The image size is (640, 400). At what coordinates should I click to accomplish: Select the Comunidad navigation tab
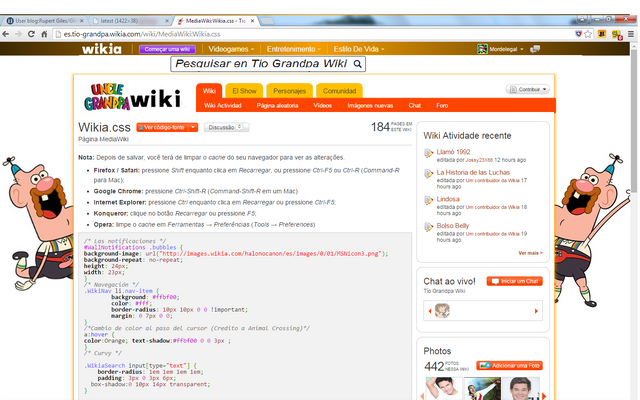340,91
